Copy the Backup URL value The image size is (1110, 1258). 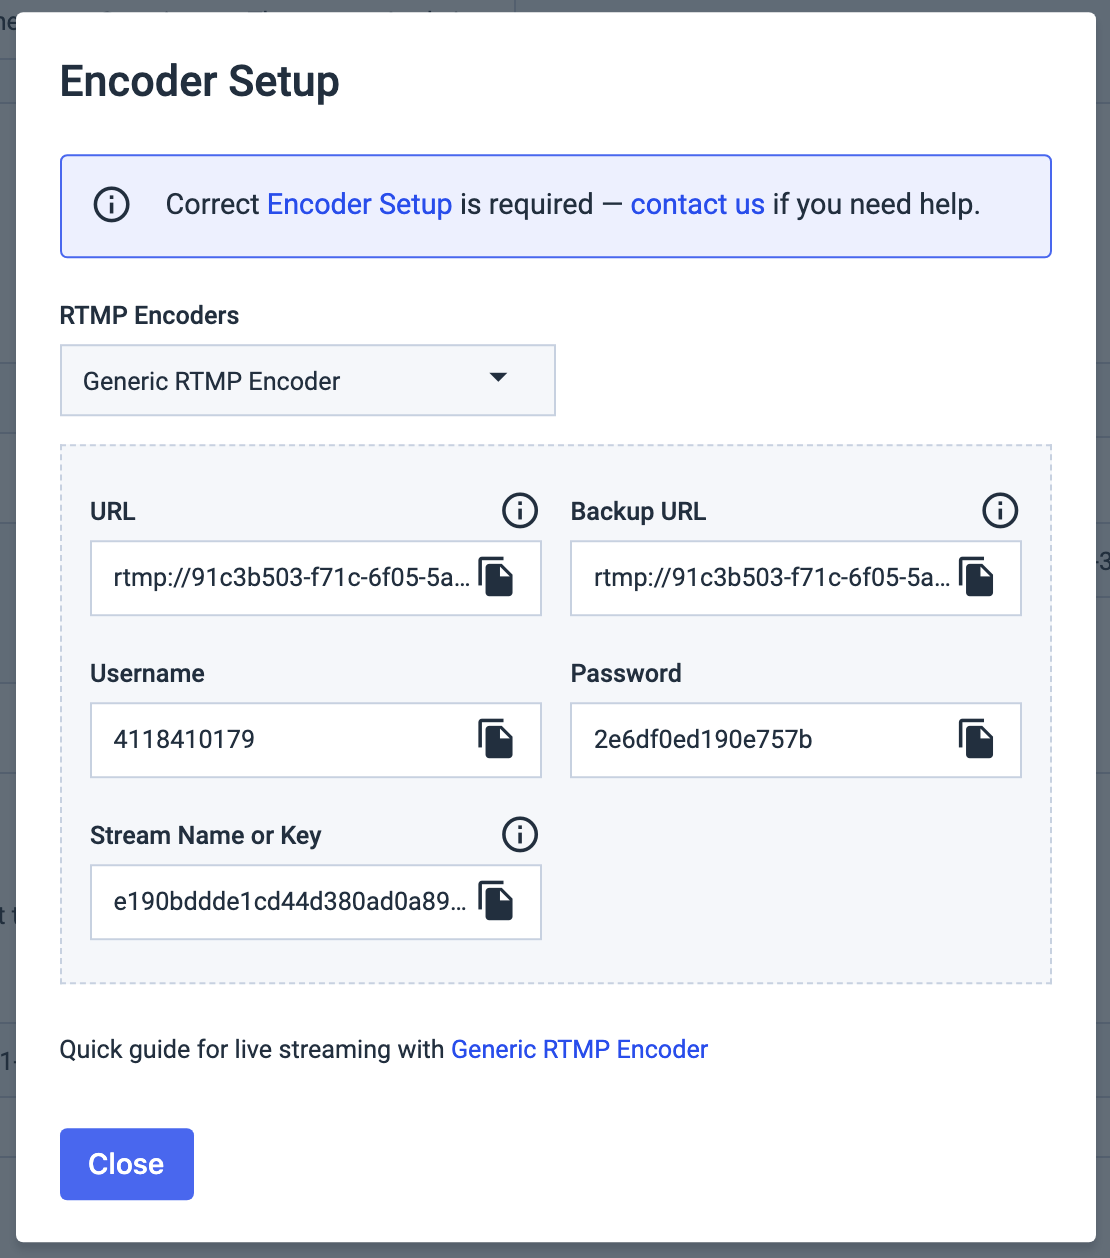977,577
